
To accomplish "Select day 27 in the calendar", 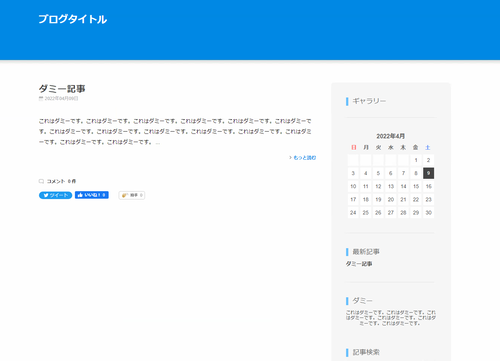I will coord(391,212).
